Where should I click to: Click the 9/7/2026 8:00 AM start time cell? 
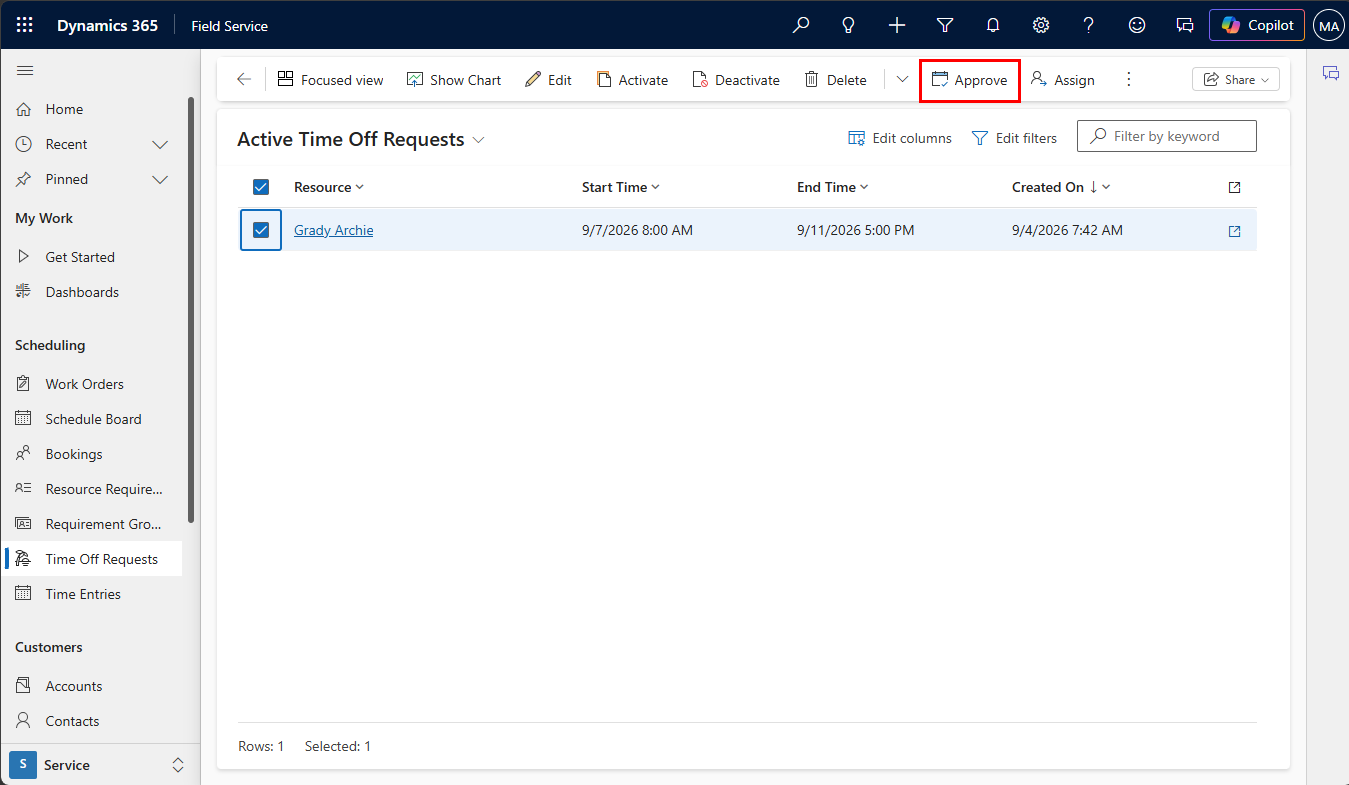tap(637, 230)
